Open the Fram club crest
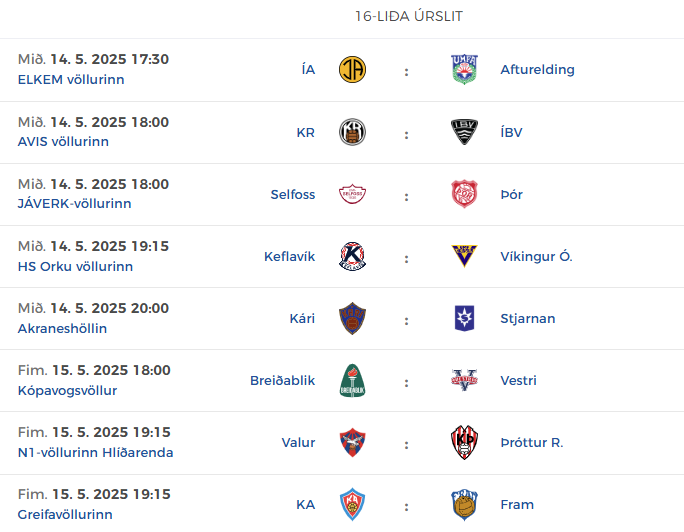This screenshot has height=532, width=684. tap(464, 505)
